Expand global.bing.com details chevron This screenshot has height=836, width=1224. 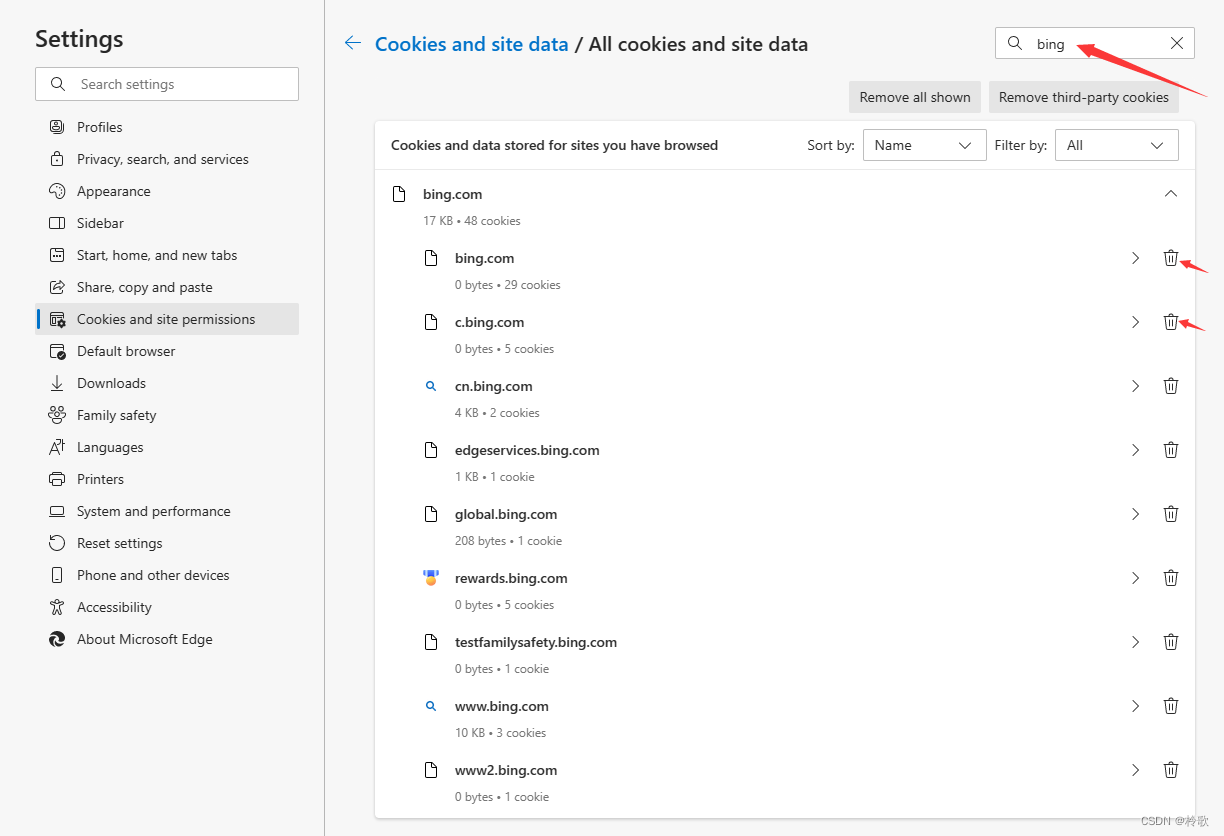[x=1135, y=514]
